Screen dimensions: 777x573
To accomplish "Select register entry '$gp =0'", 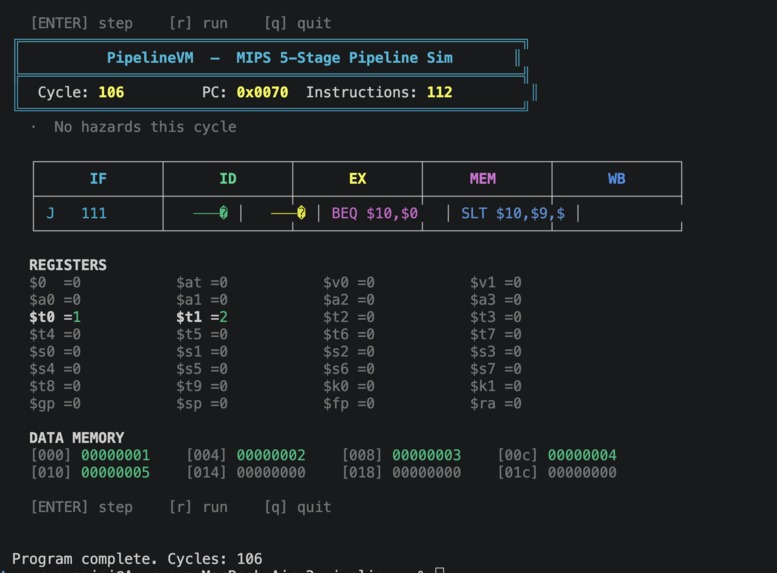I will point(55,404).
